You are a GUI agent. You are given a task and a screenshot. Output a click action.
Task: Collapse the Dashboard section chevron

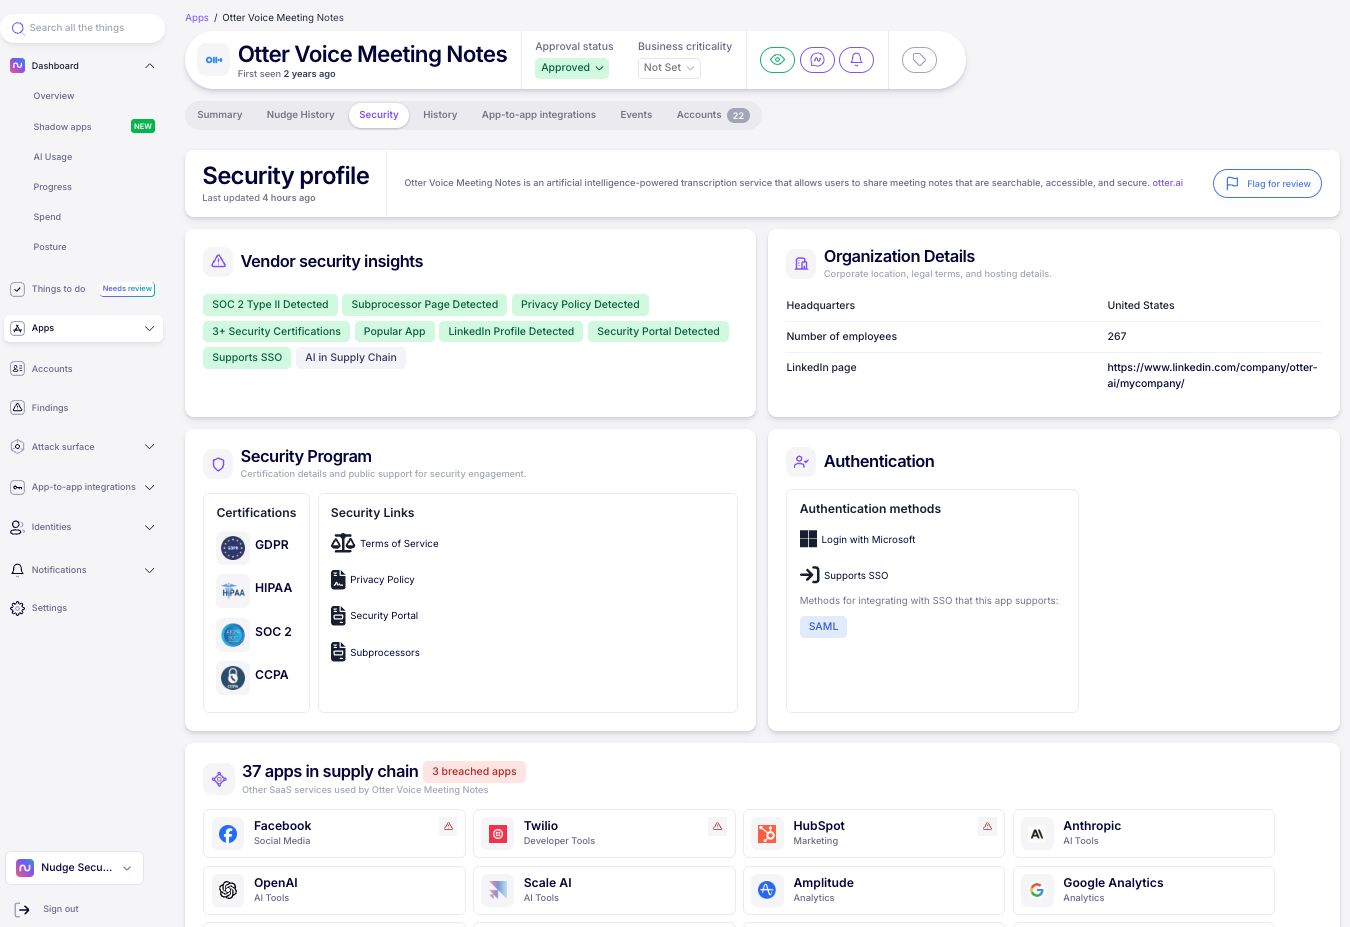tap(150, 66)
